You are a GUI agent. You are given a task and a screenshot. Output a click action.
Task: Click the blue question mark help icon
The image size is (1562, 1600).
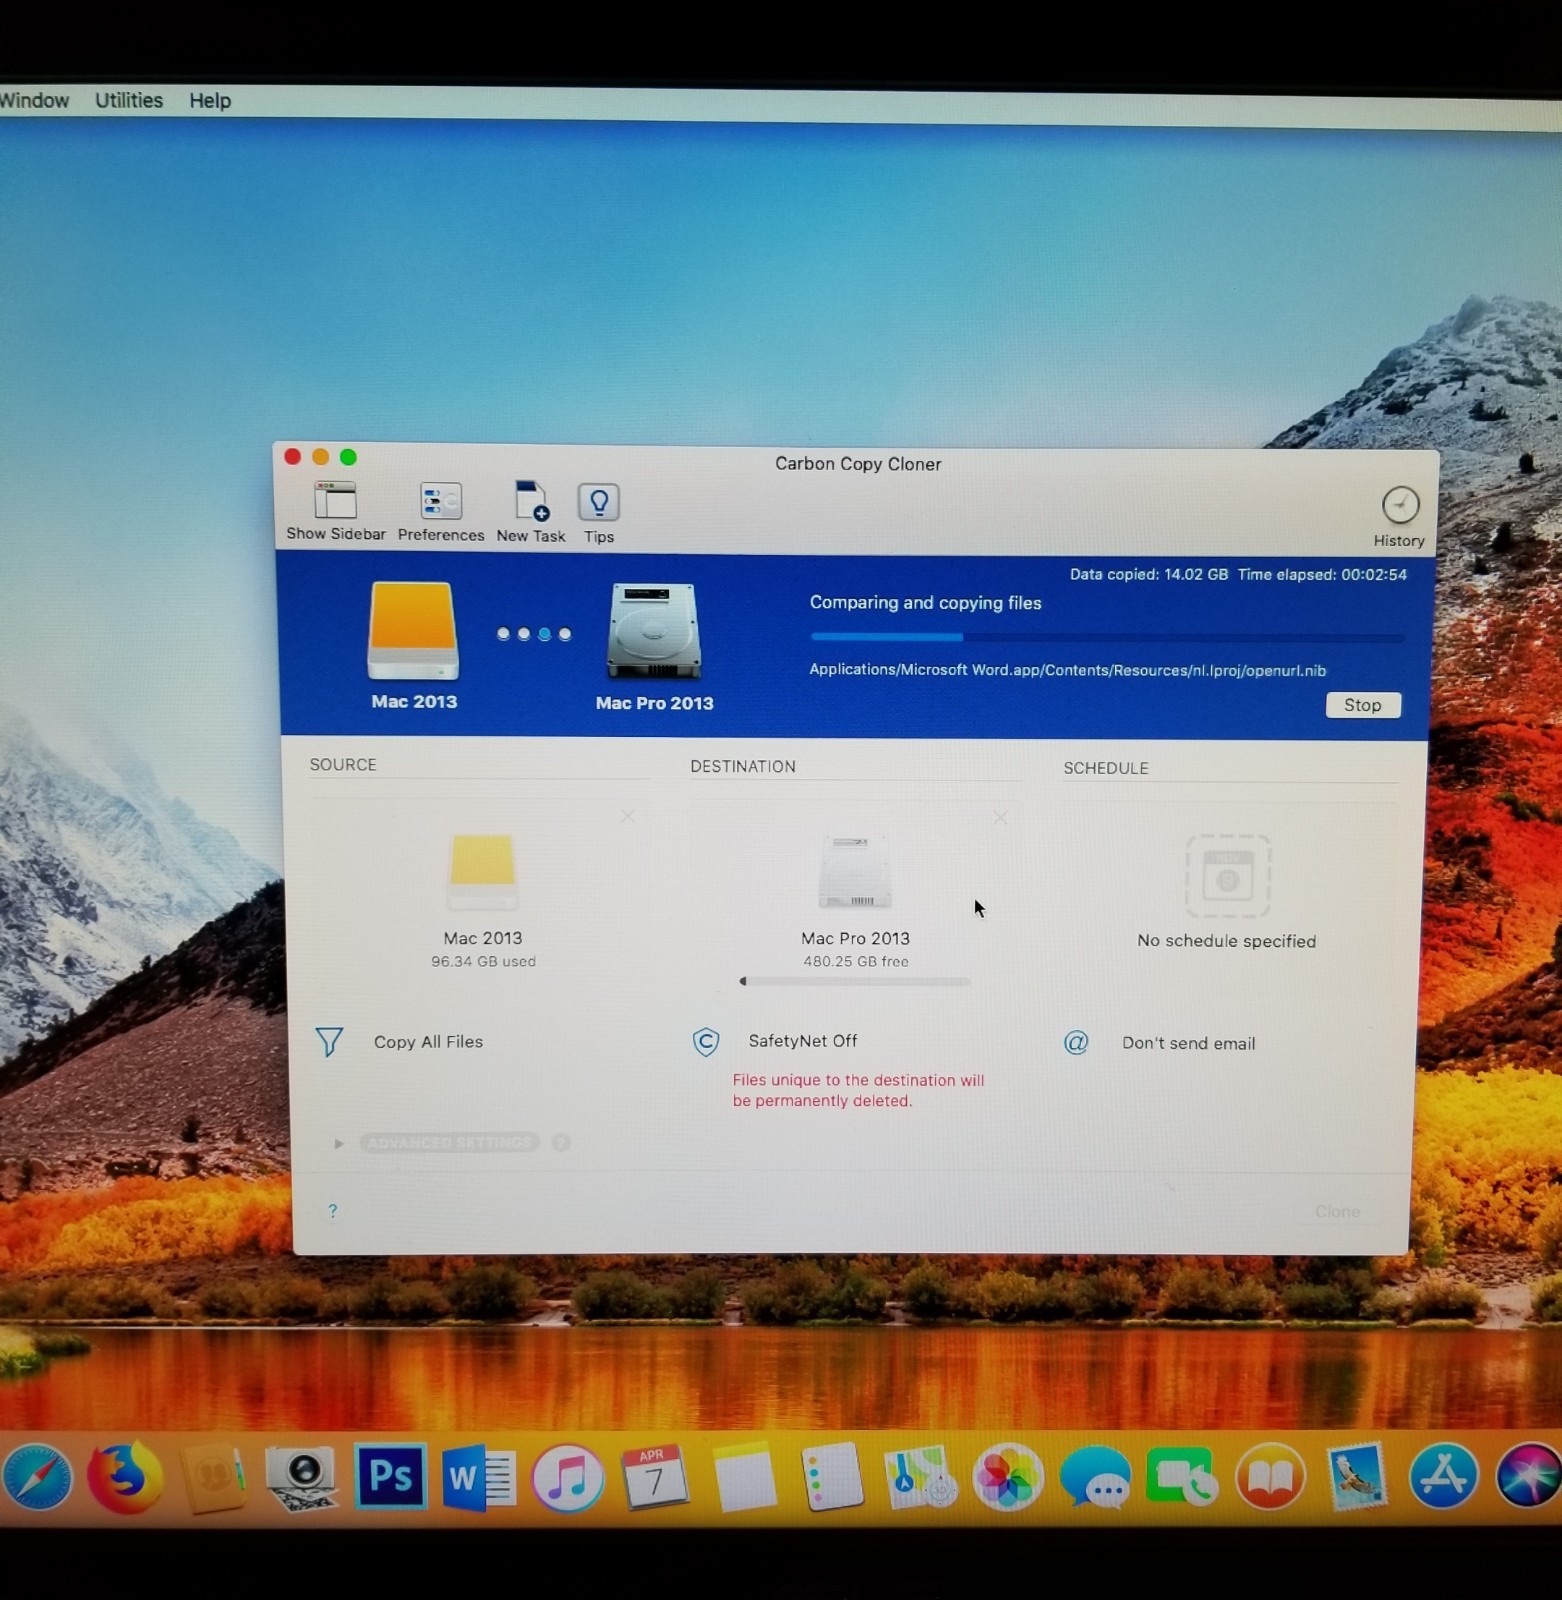[333, 1211]
